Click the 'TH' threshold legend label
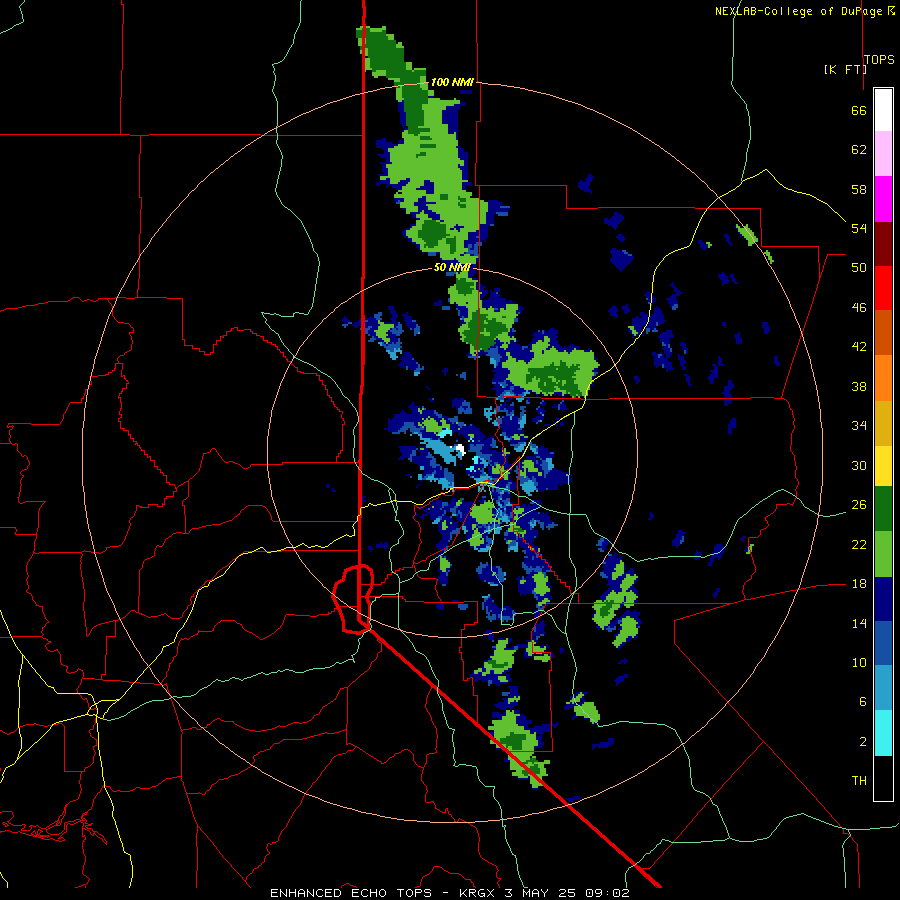The height and width of the screenshot is (900, 900). point(859,781)
